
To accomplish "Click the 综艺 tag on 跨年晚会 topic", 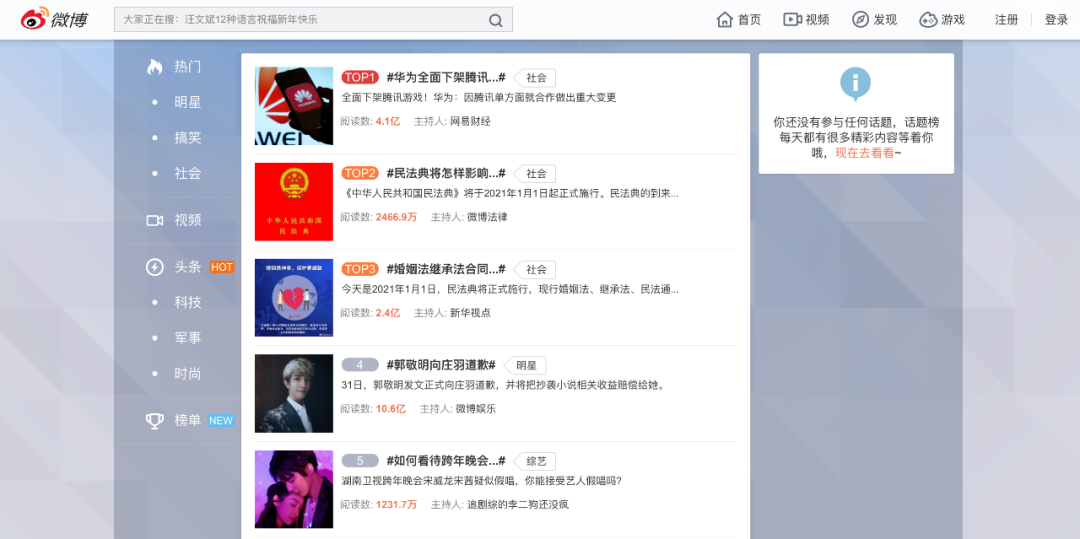I will (535, 461).
